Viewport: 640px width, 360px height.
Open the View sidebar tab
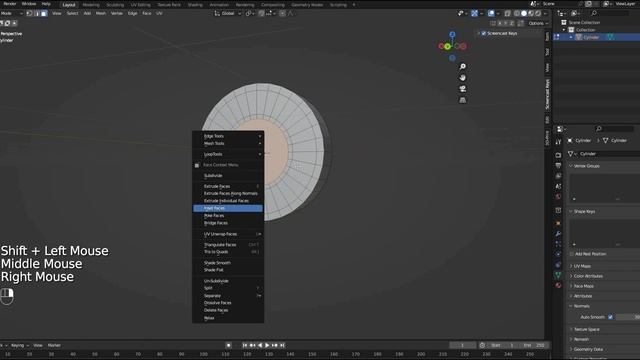(x=547, y=67)
